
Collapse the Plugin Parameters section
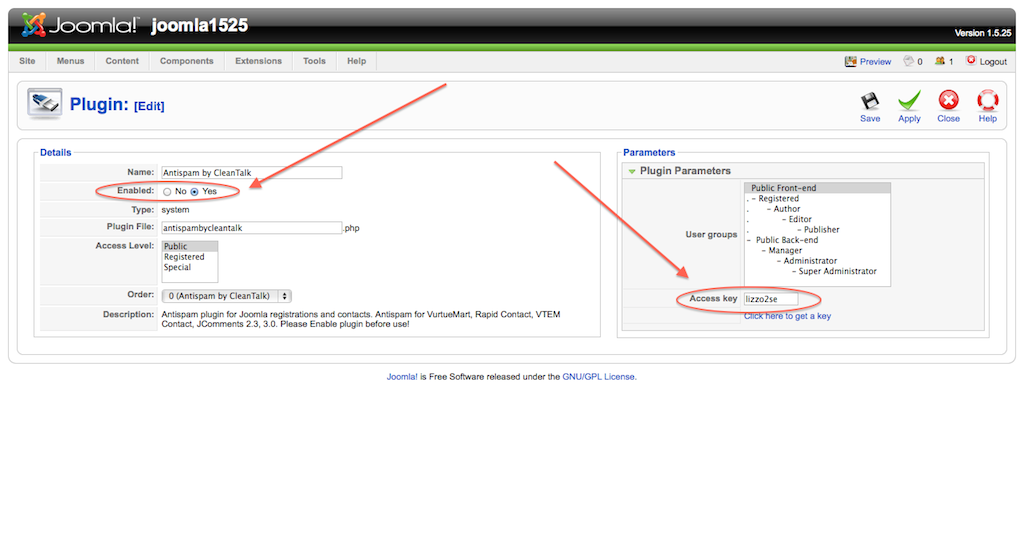(632, 171)
